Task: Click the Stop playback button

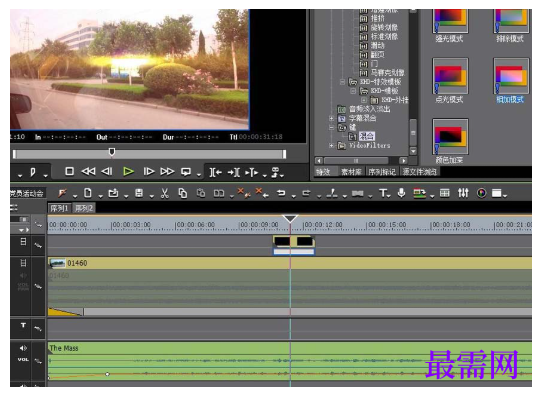Action: pyautogui.click(x=70, y=171)
